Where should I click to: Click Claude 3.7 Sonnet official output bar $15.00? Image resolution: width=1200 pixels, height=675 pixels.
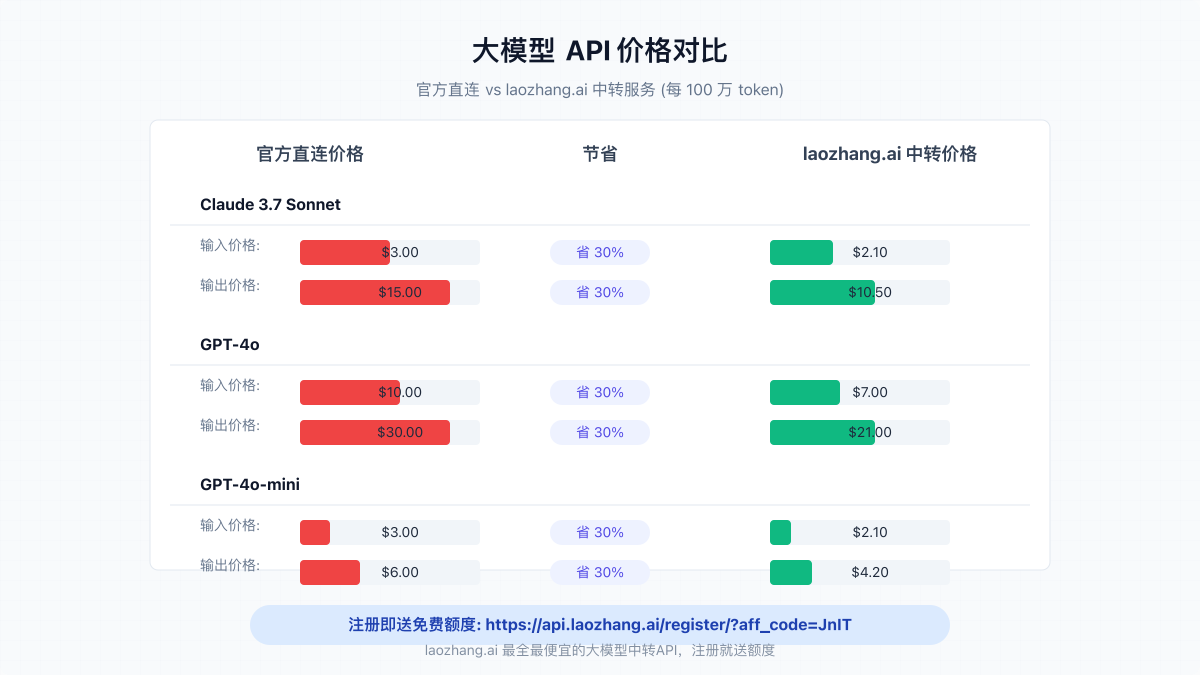click(390, 292)
